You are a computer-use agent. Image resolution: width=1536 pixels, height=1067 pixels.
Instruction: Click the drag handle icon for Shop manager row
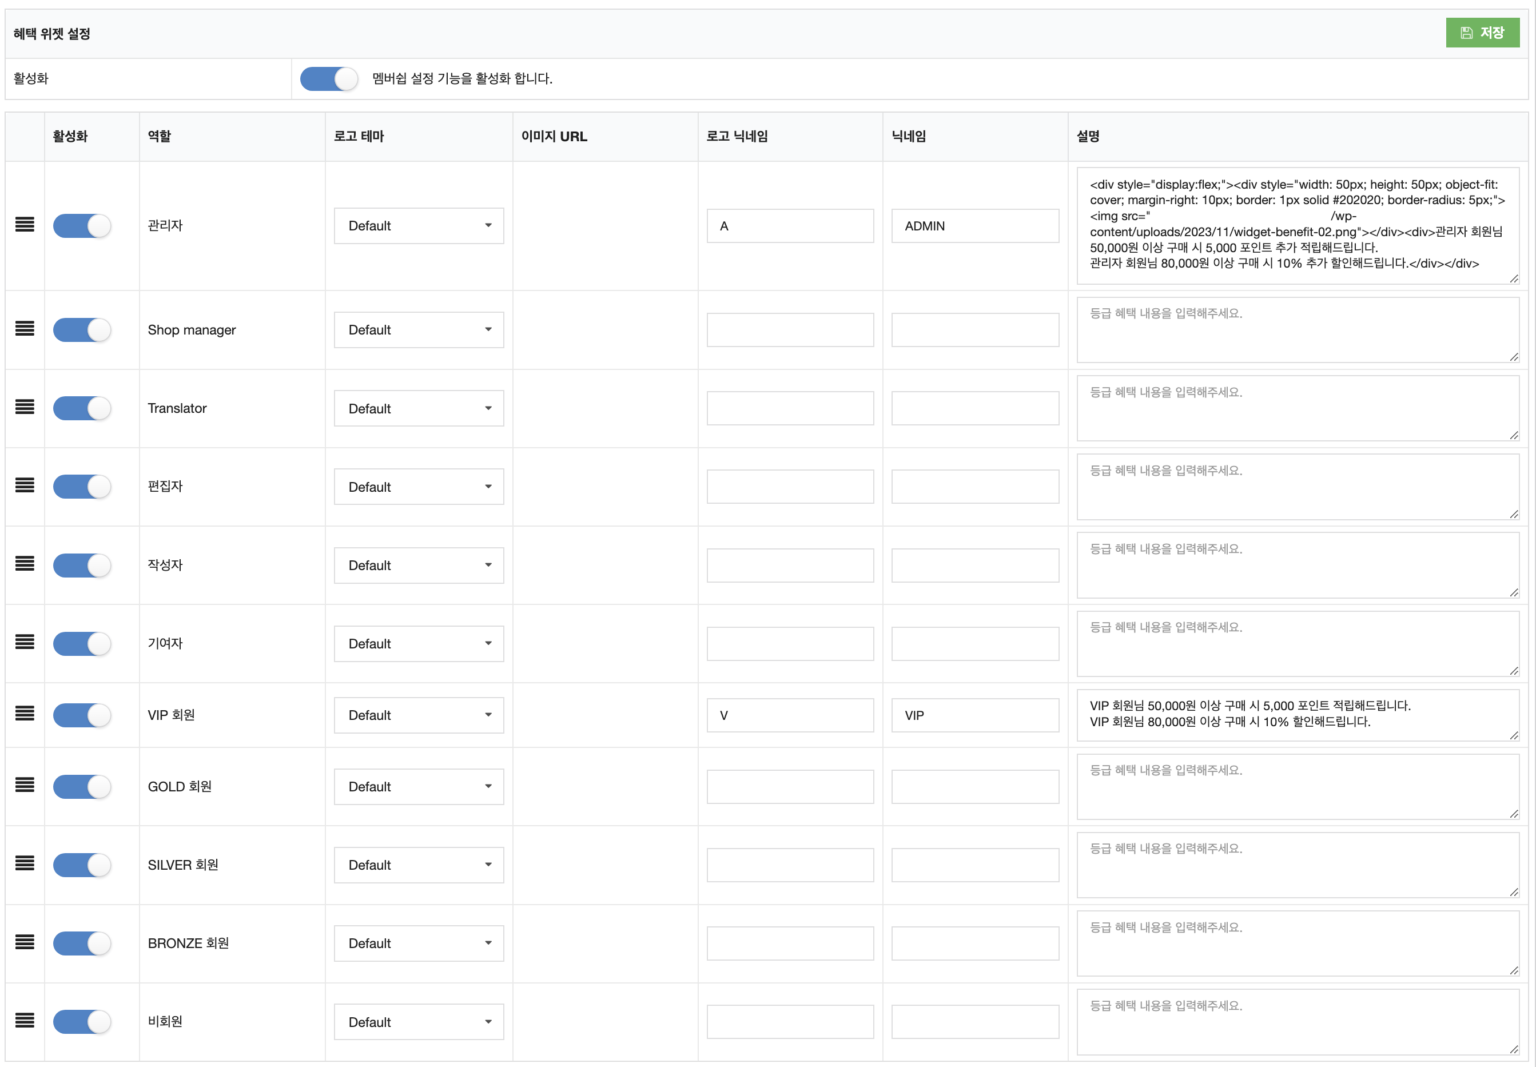pyautogui.click(x=25, y=329)
